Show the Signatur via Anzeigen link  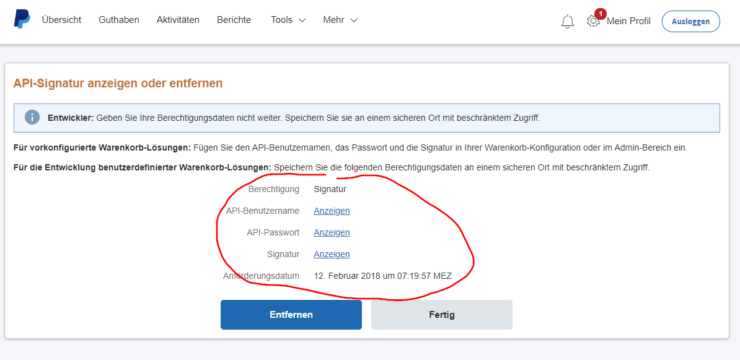pos(332,254)
